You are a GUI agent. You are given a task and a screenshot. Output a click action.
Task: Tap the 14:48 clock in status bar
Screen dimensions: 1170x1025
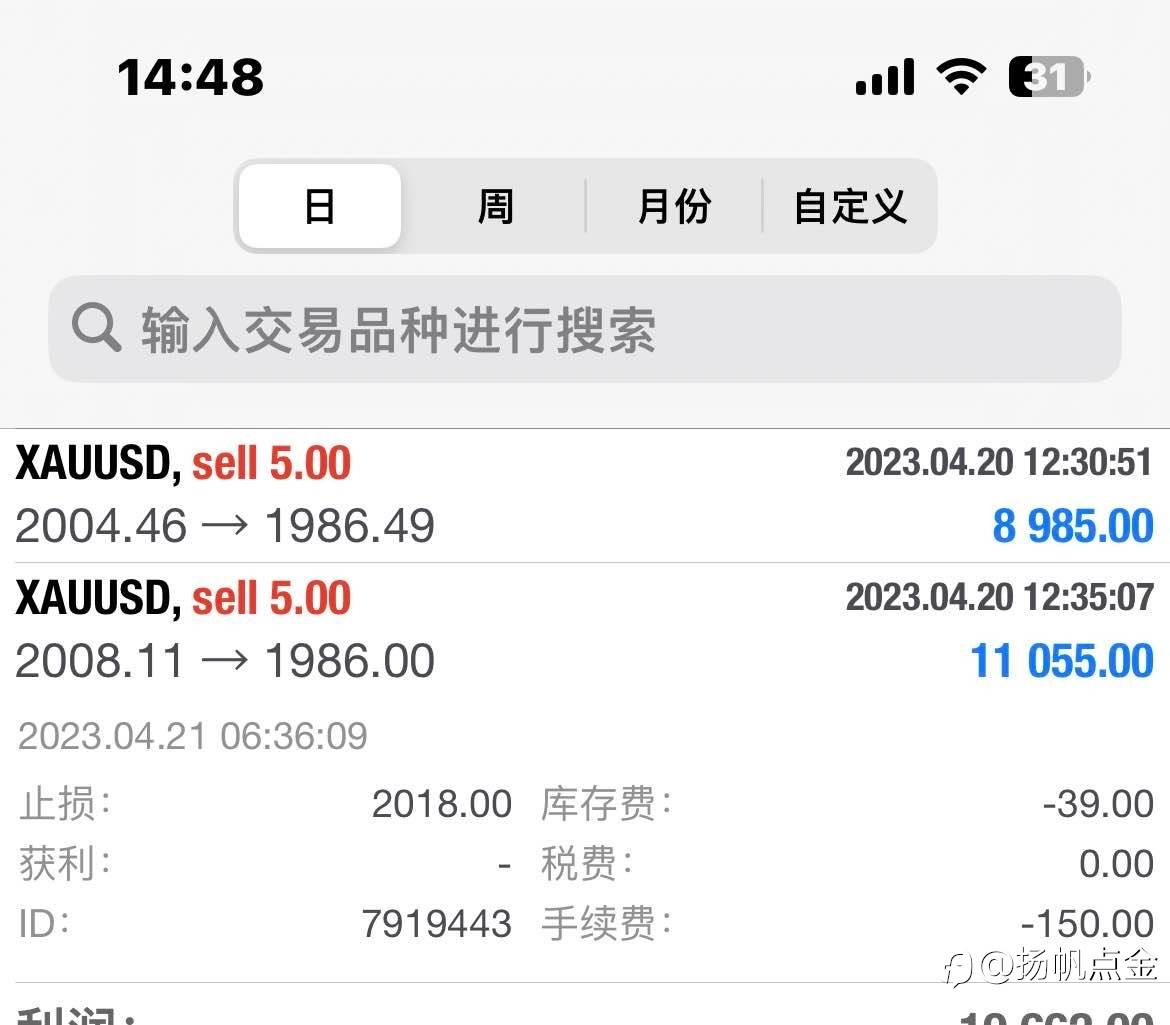click(190, 77)
